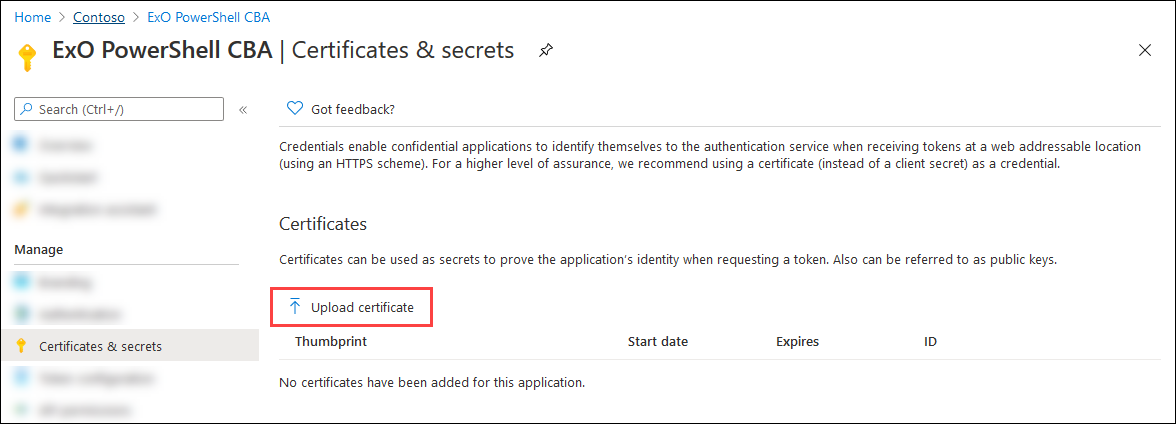
Task: Open the Contoso breadcrumb link
Action: pyautogui.click(x=98, y=17)
